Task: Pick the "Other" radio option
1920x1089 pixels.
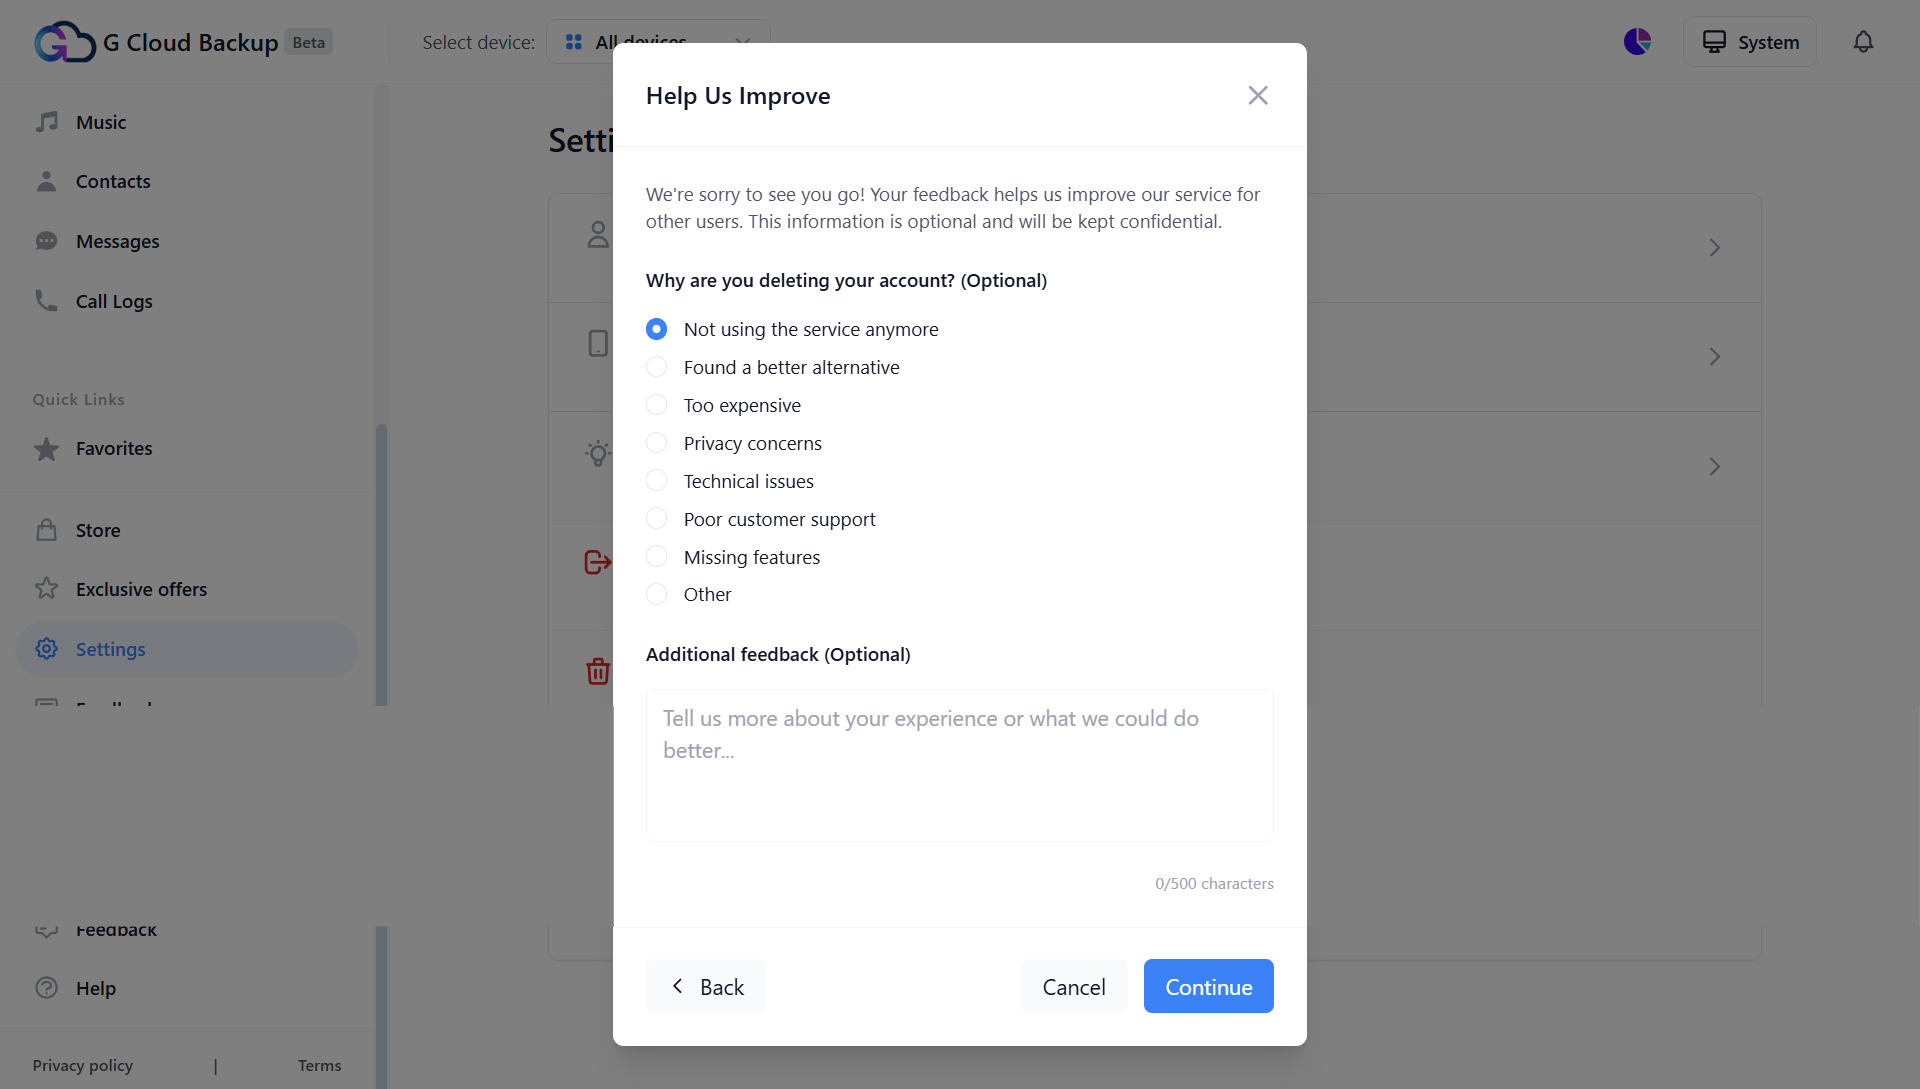Action: tap(657, 594)
